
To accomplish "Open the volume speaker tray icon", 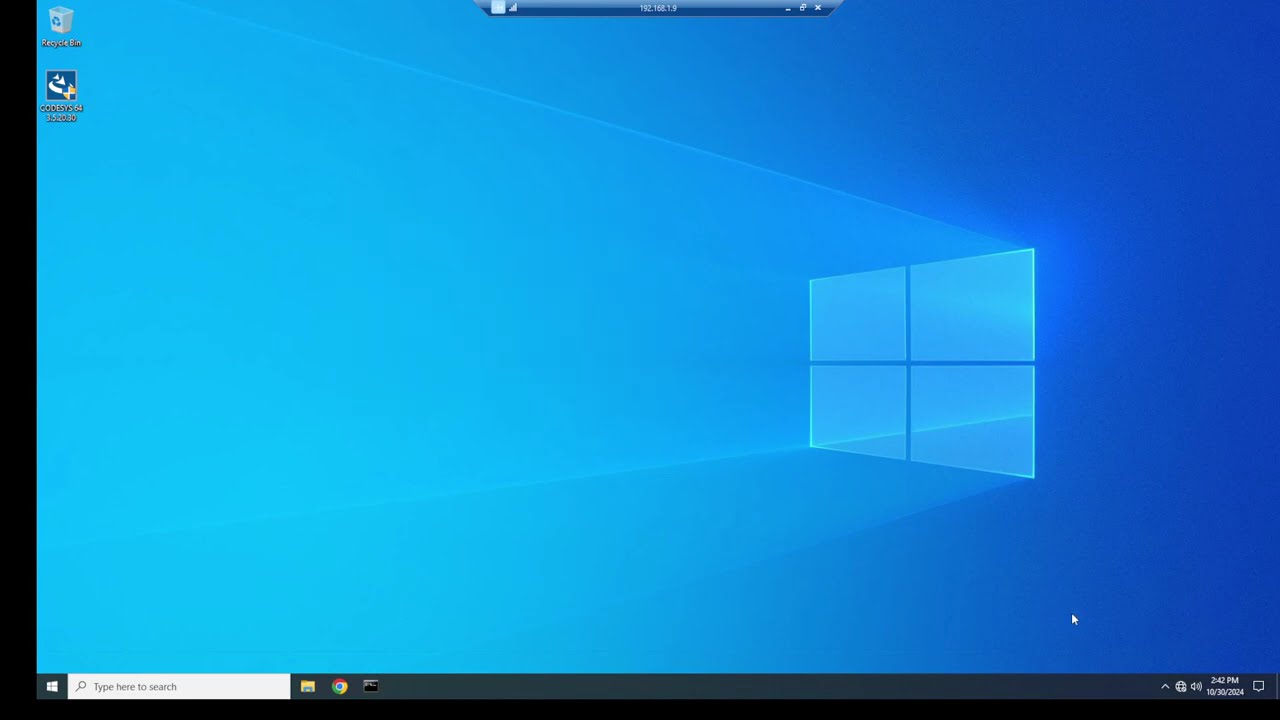I will (x=1196, y=687).
